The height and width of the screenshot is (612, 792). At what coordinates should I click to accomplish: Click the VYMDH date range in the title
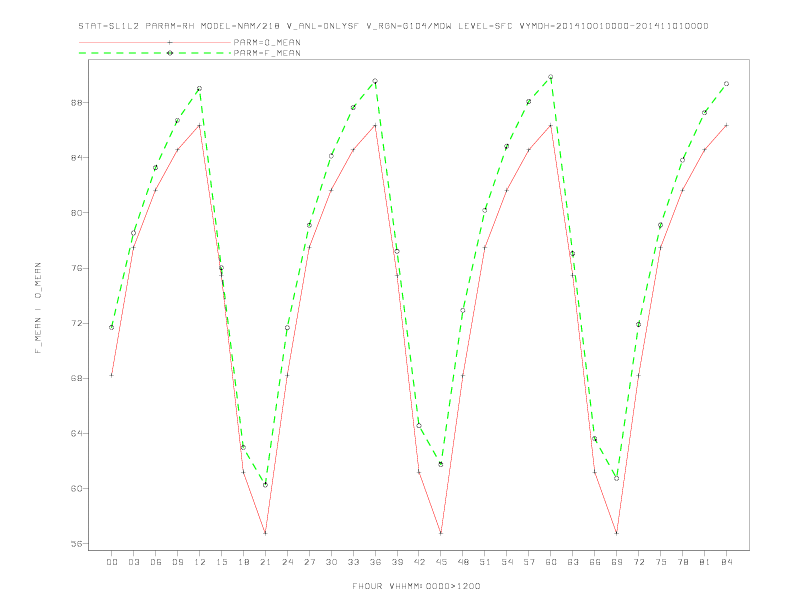click(614, 26)
